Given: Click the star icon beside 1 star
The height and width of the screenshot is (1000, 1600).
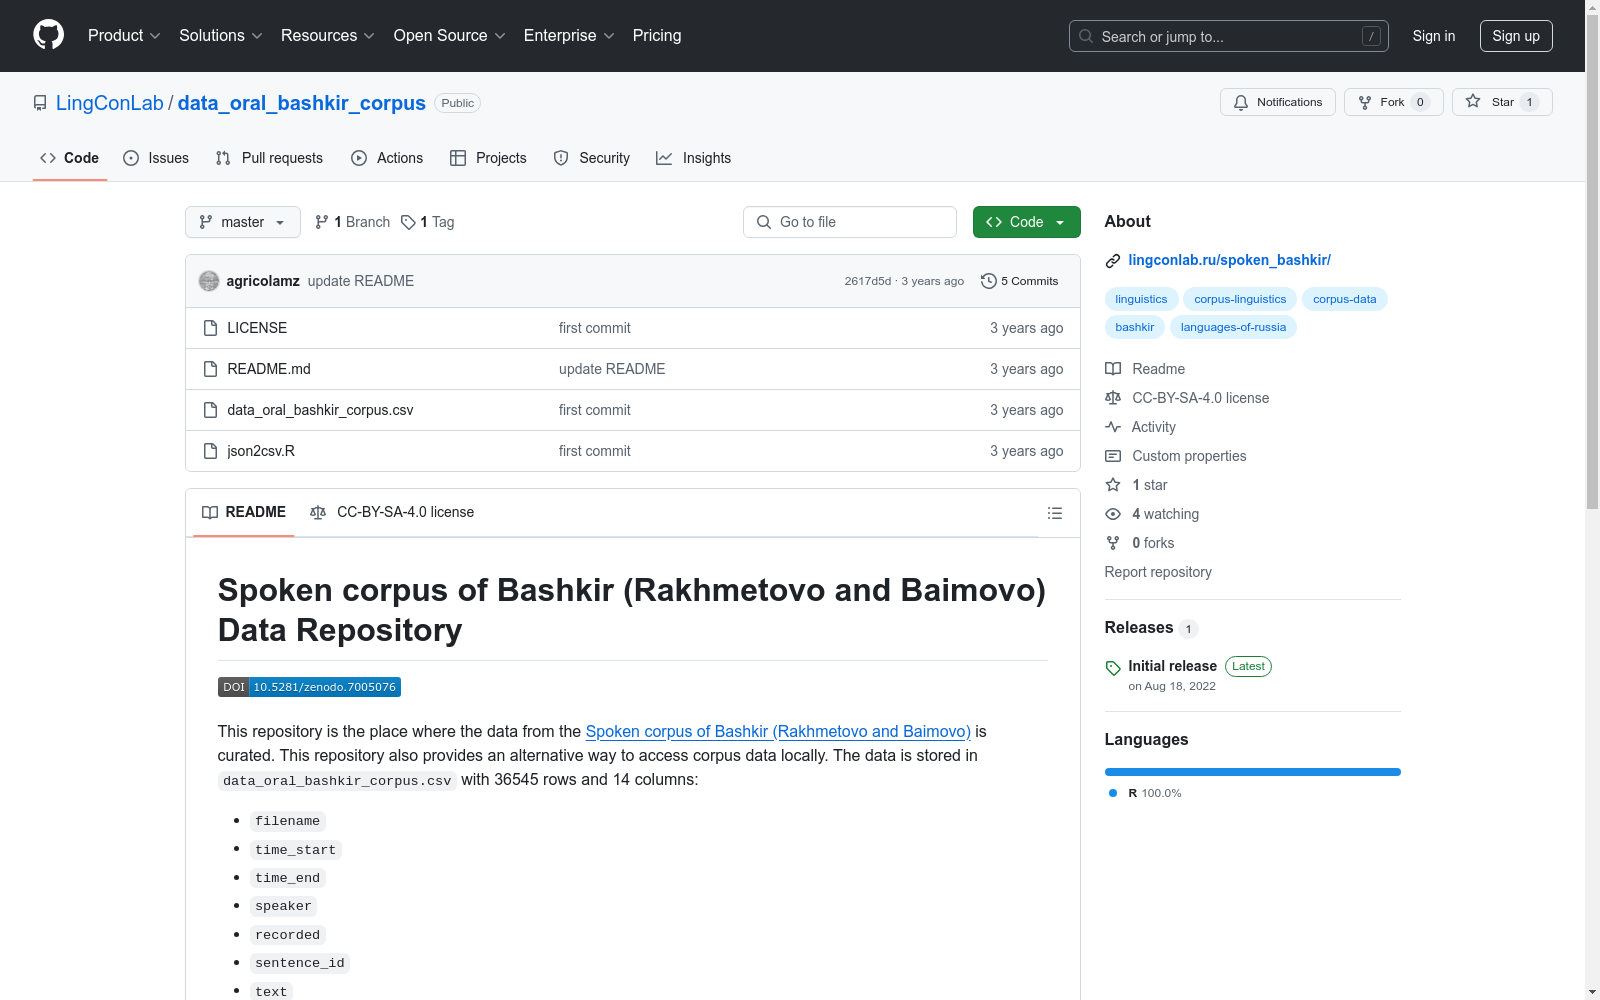Looking at the screenshot, I should pyautogui.click(x=1113, y=485).
